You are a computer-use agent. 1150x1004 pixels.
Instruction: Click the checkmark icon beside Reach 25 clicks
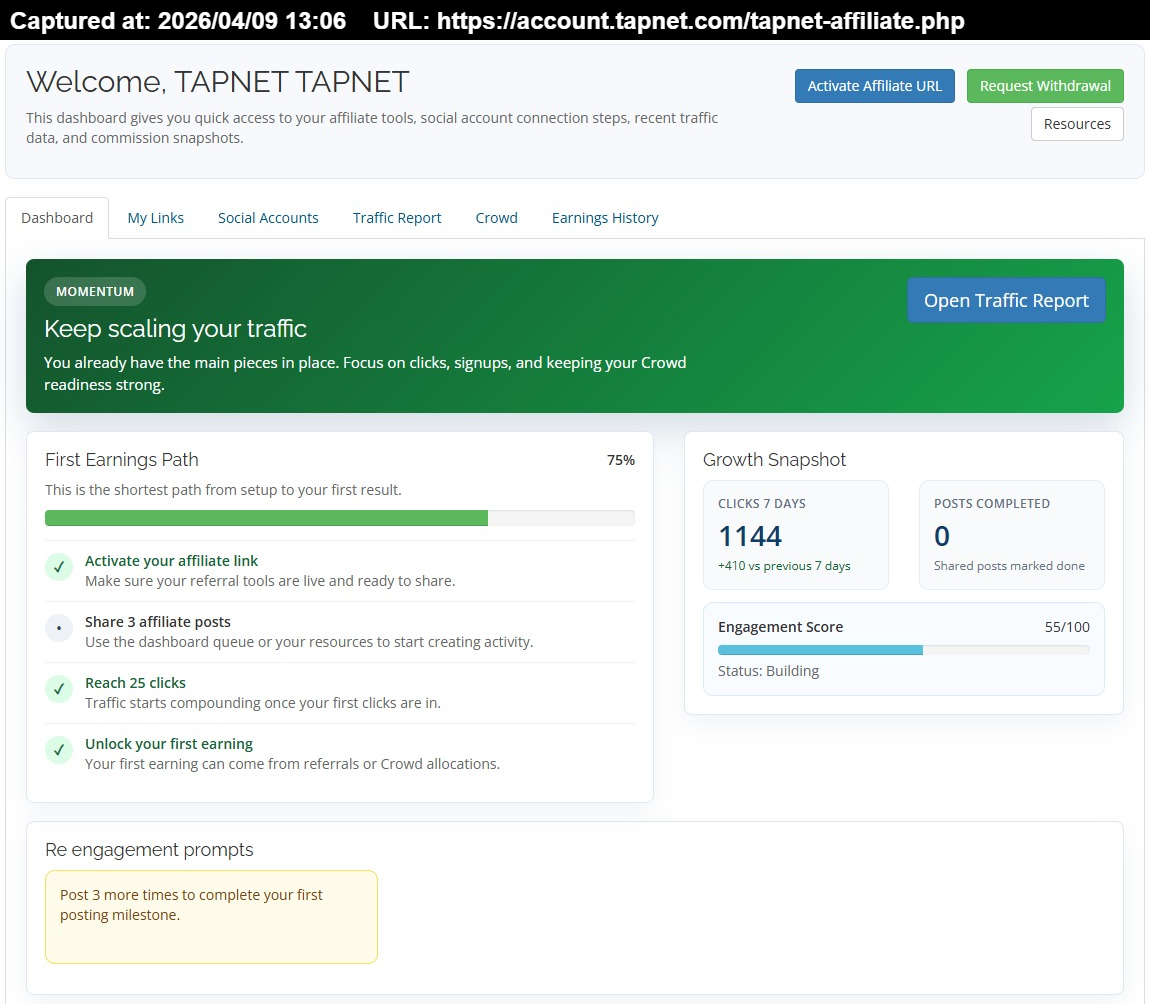(x=59, y=689)
